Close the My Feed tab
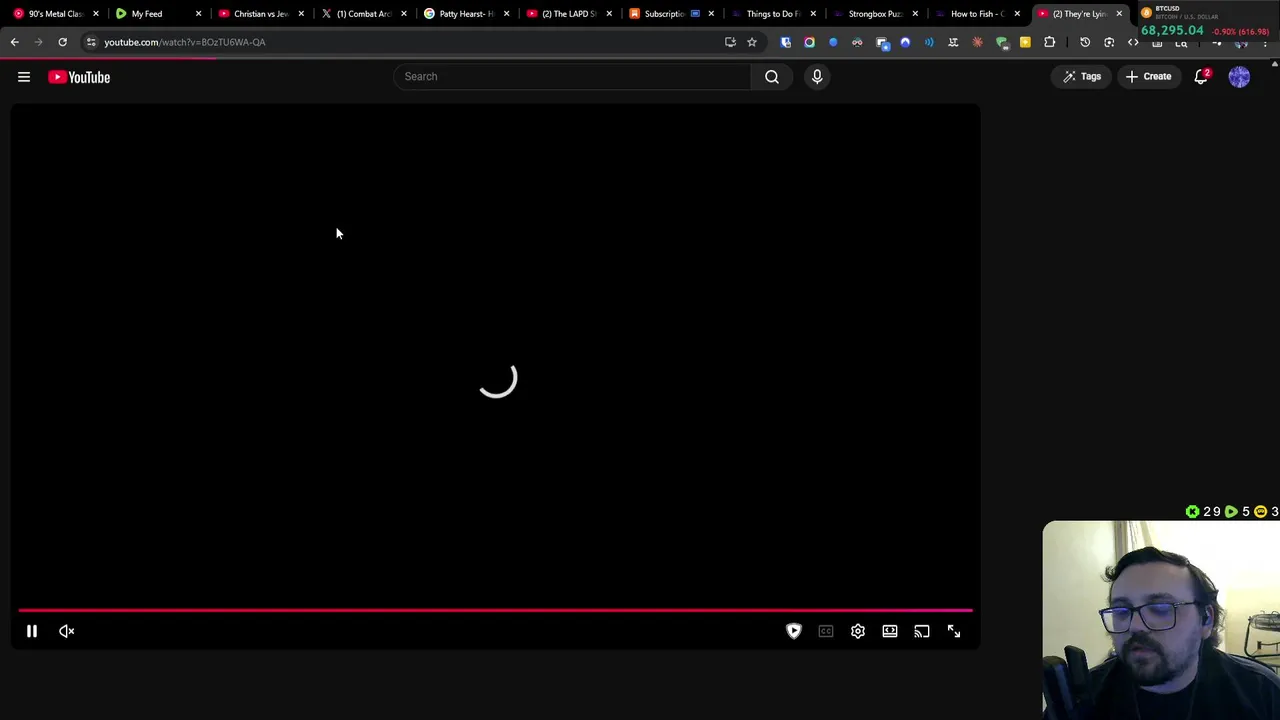 click(198, 14)
